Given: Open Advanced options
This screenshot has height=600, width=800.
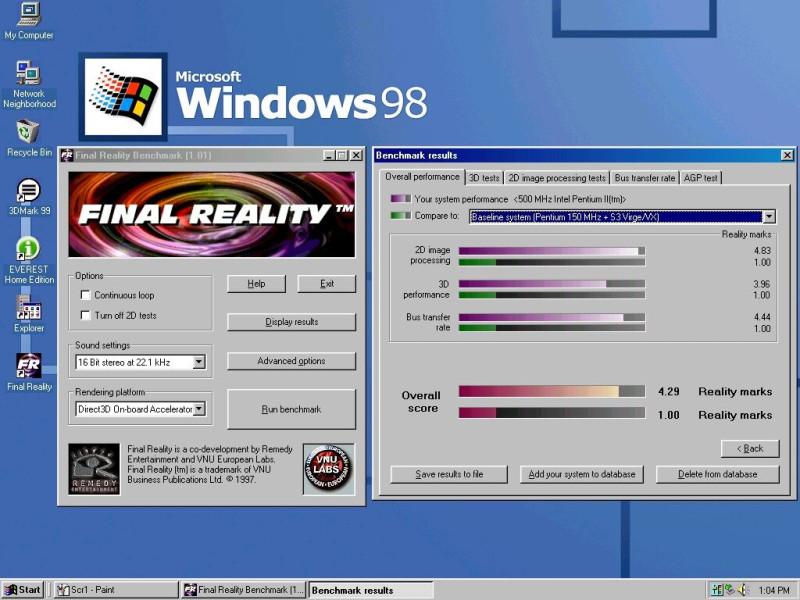Looking at the screenshot, I should [291, 361].
